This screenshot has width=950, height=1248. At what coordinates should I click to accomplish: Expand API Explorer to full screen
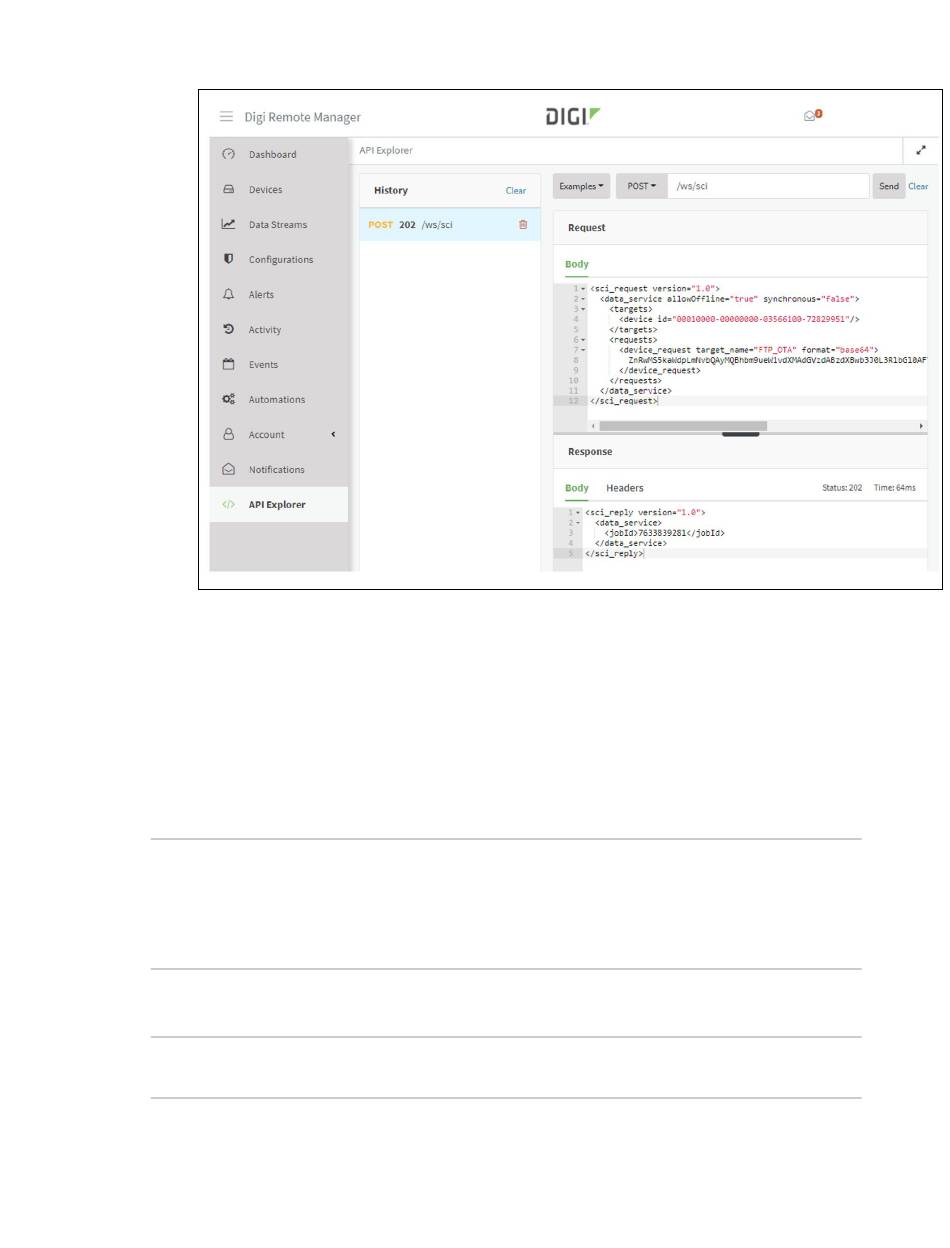pos(921,150)
